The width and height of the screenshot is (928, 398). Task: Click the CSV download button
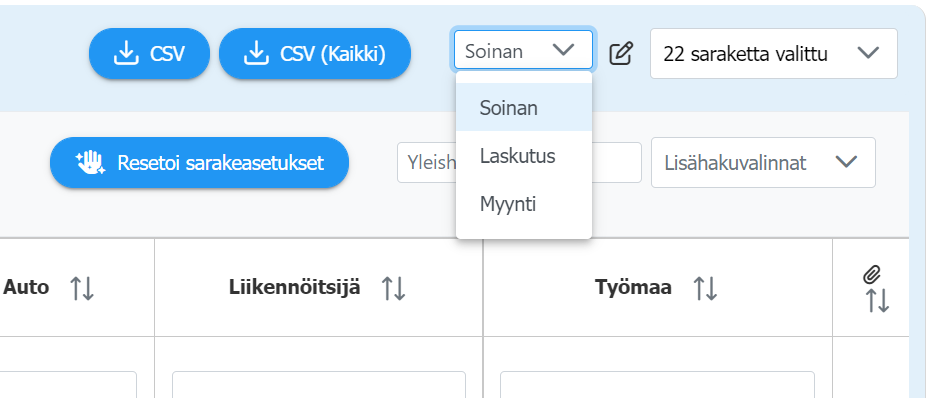149,54
